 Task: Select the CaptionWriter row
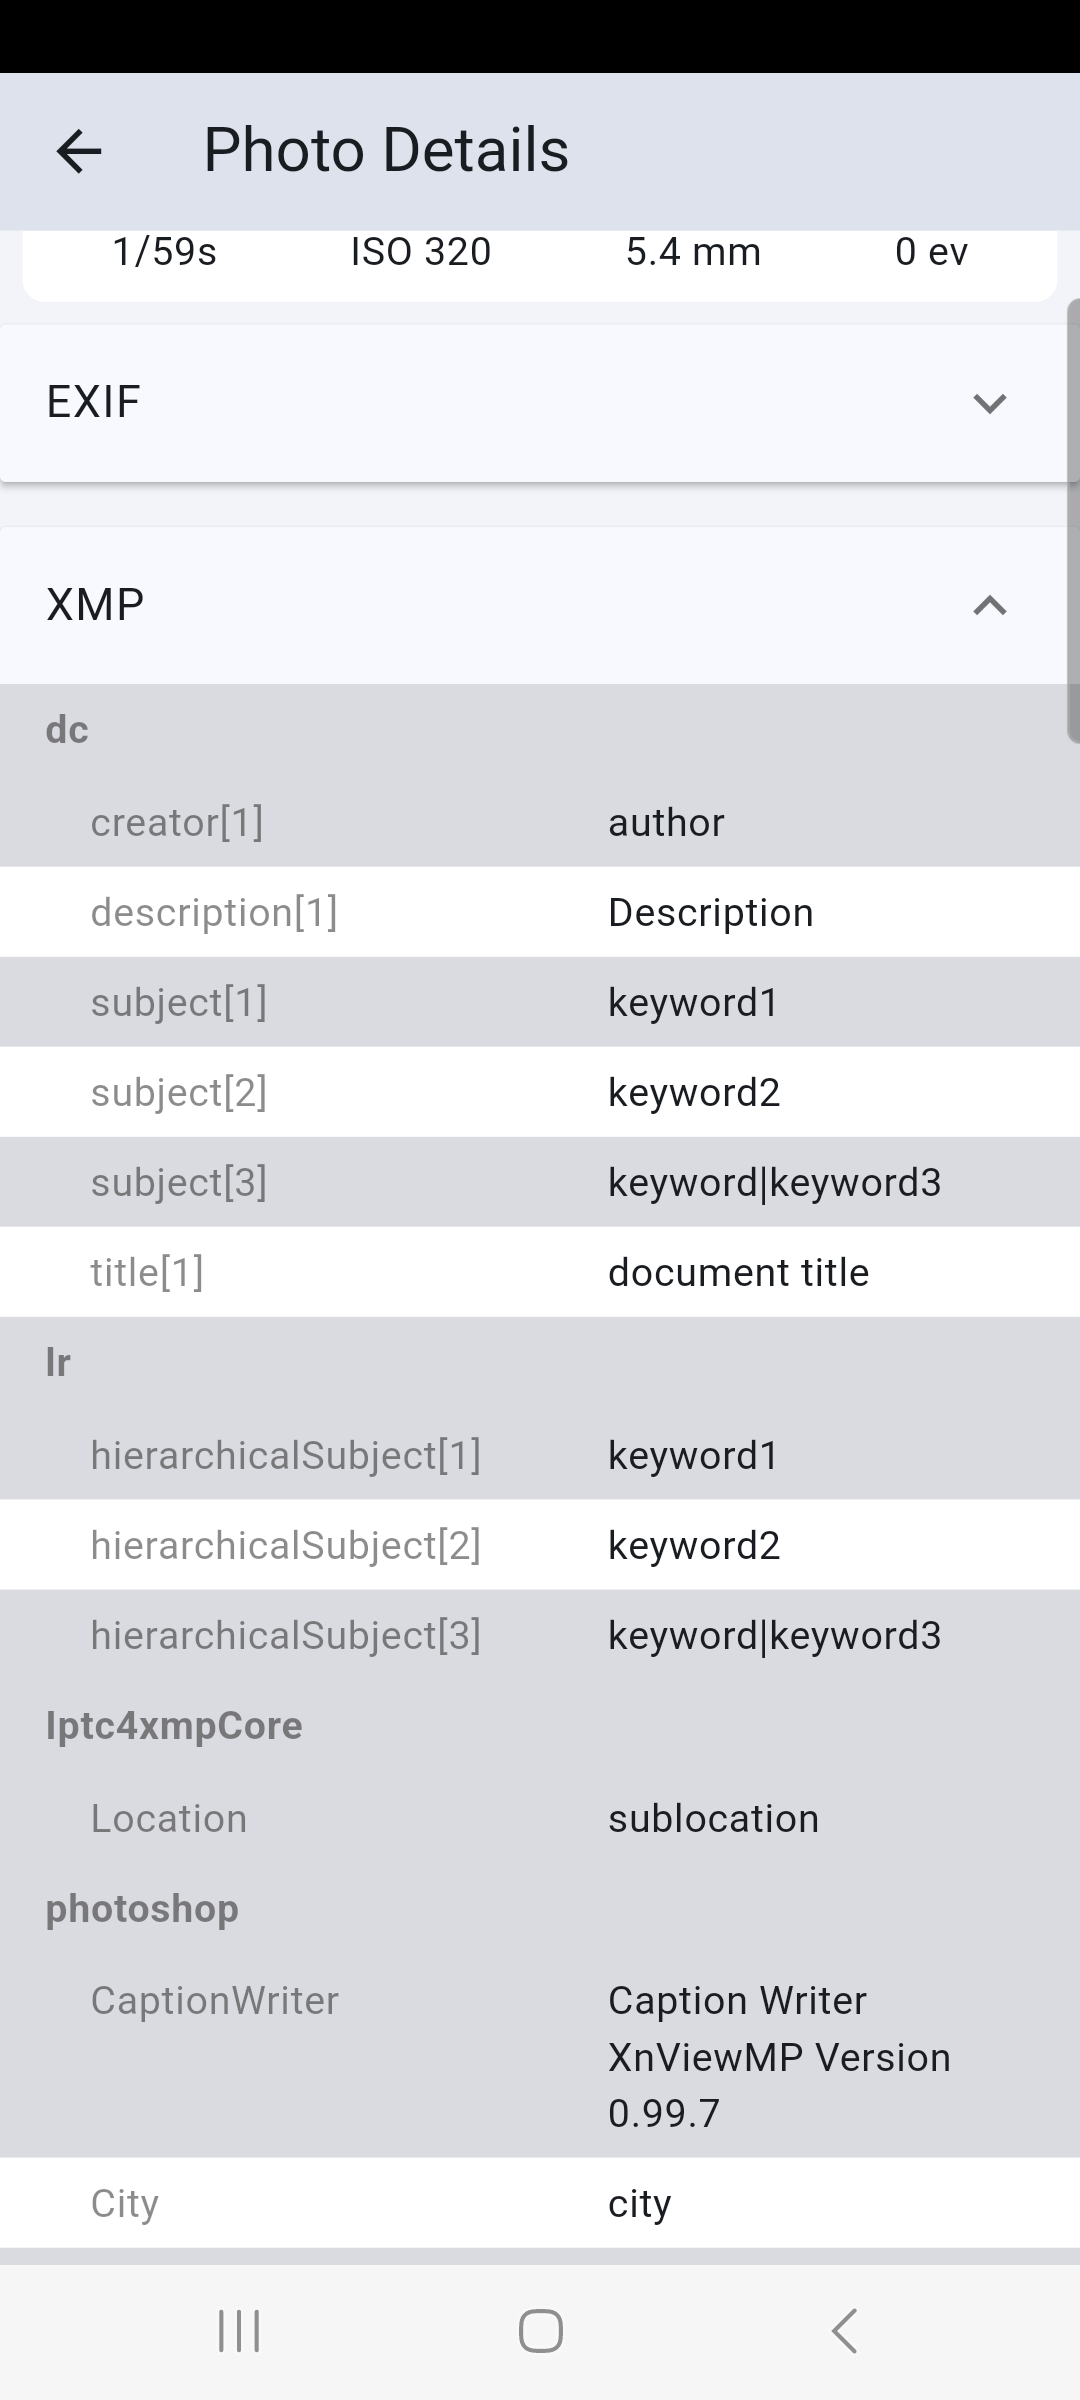click(x=540, y=2055)
